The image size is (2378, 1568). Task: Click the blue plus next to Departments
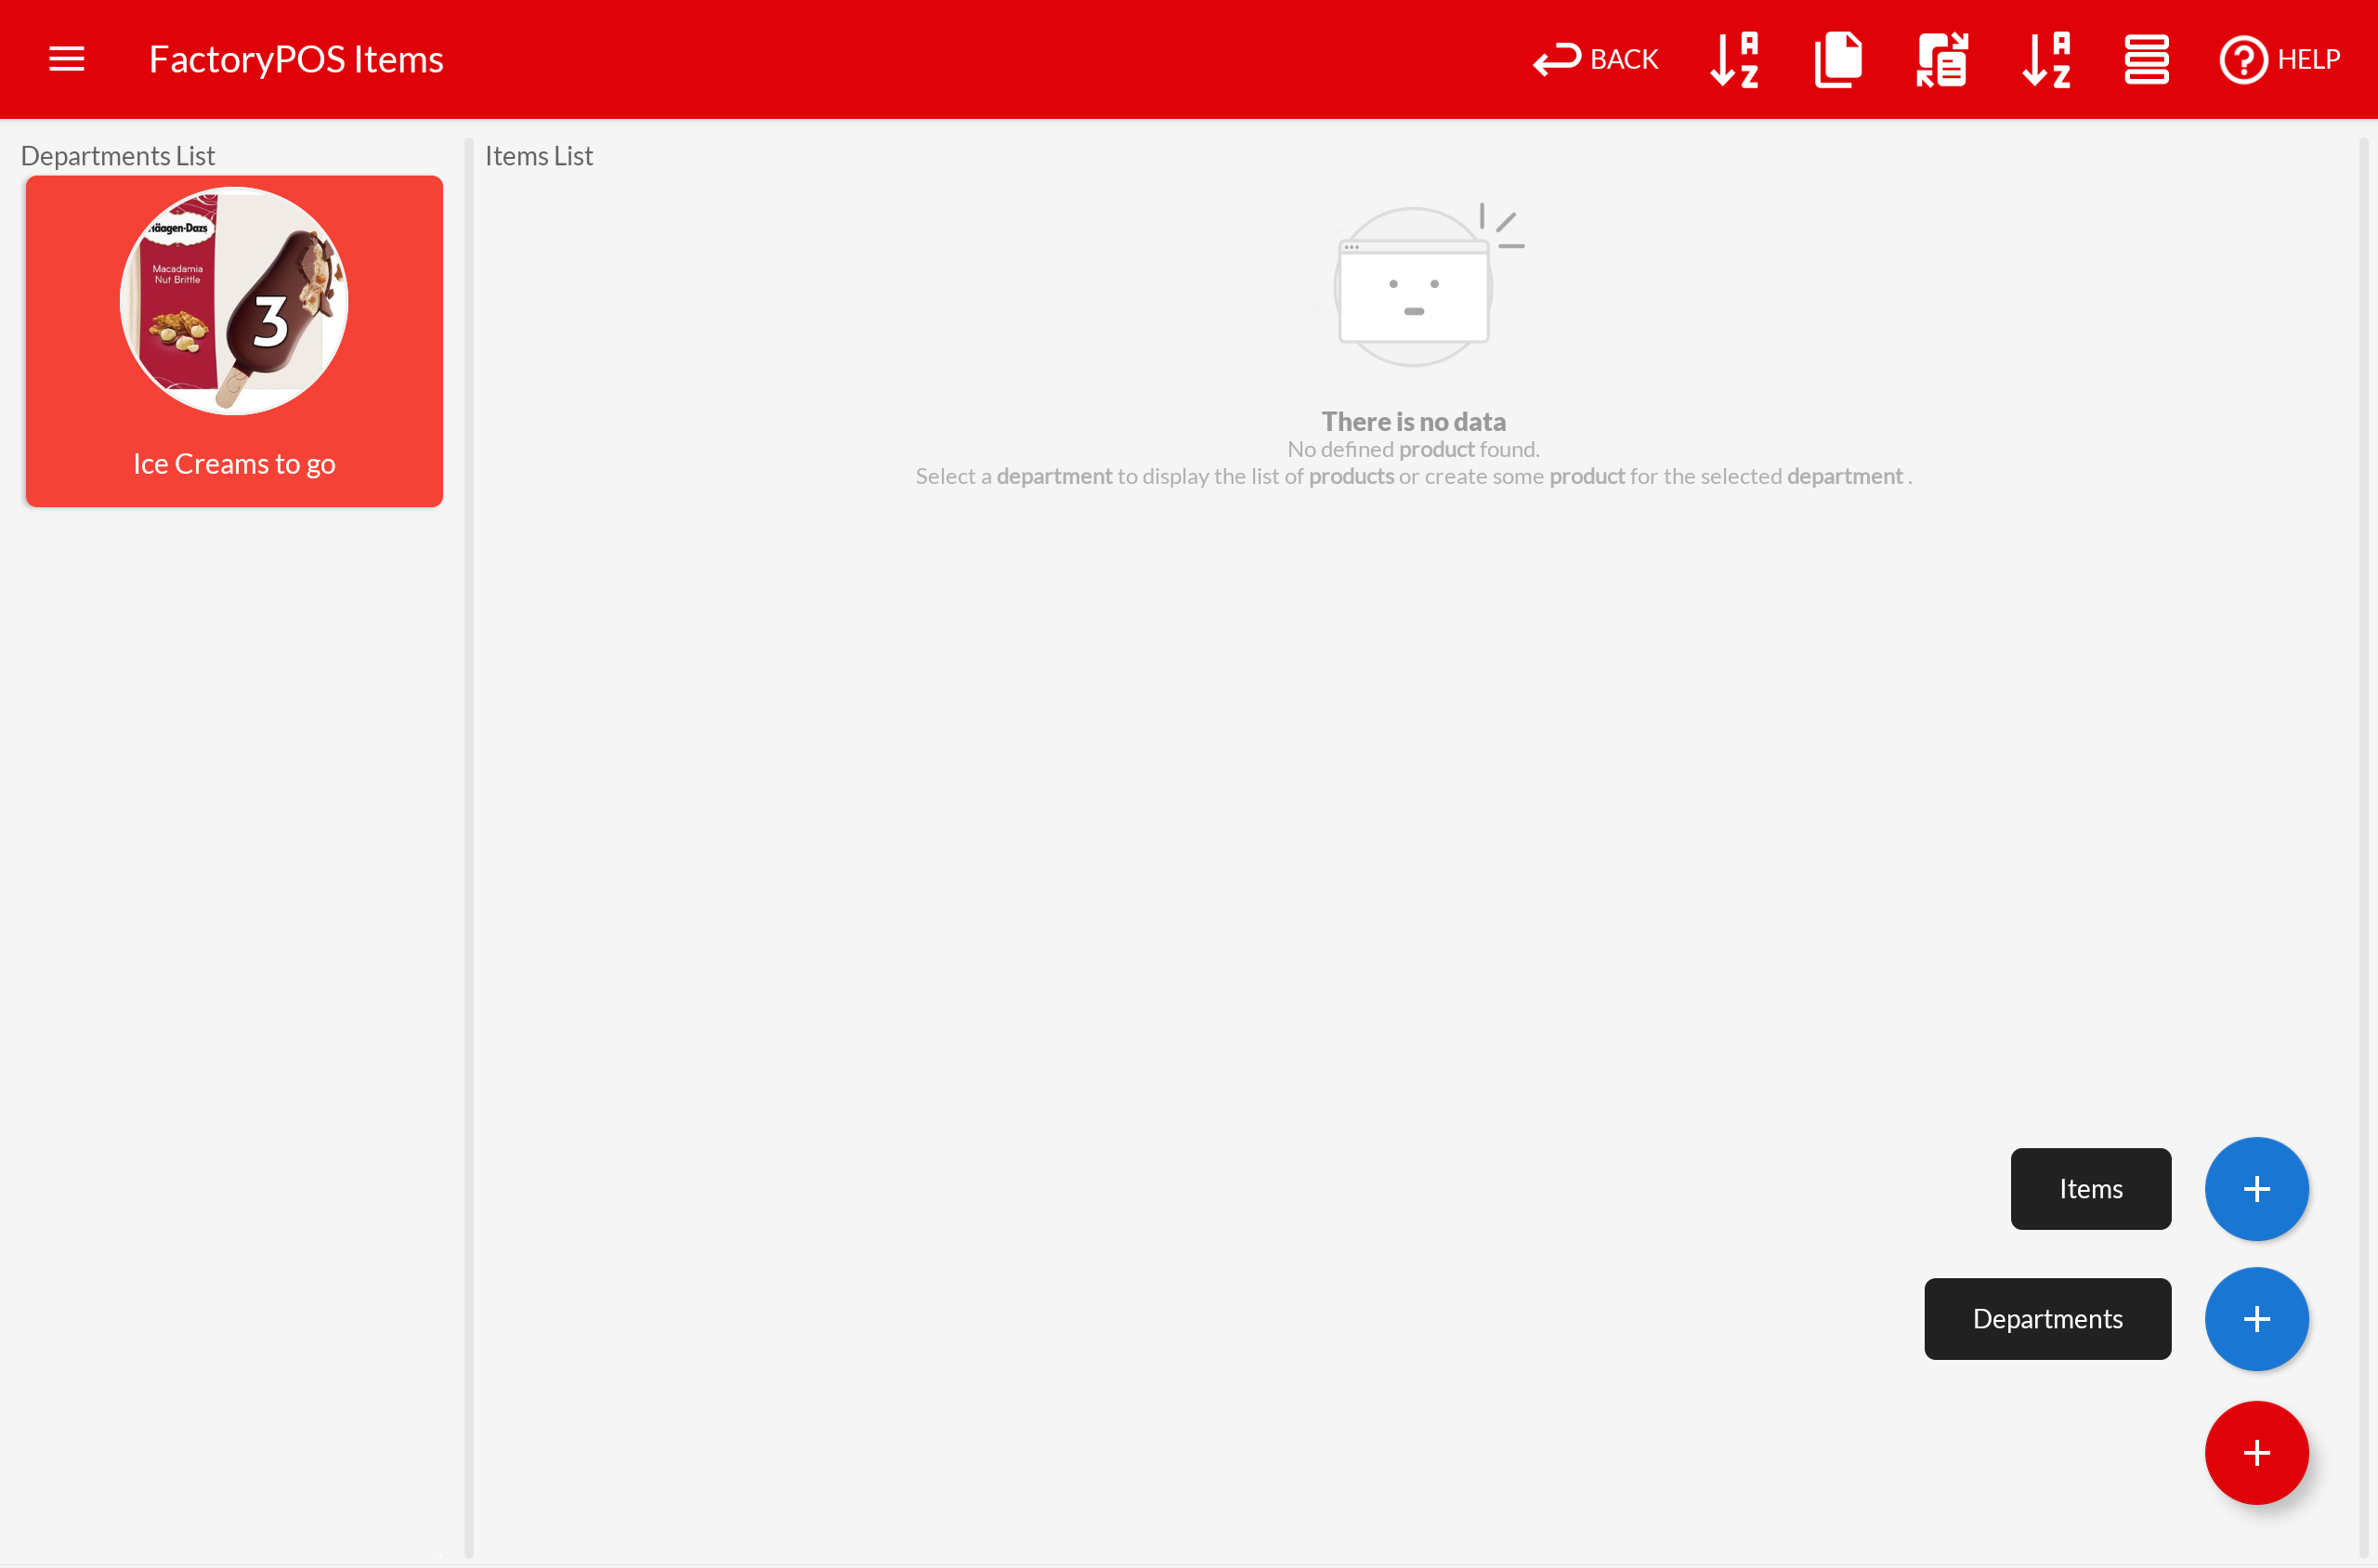2256,1318
